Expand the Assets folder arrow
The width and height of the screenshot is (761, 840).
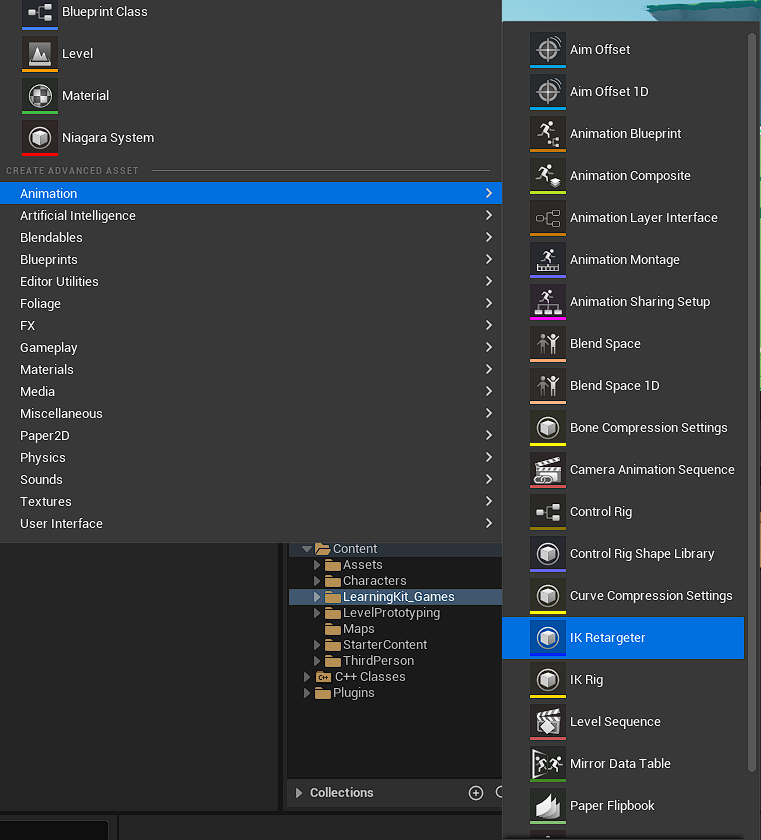(x=317, y=565)
